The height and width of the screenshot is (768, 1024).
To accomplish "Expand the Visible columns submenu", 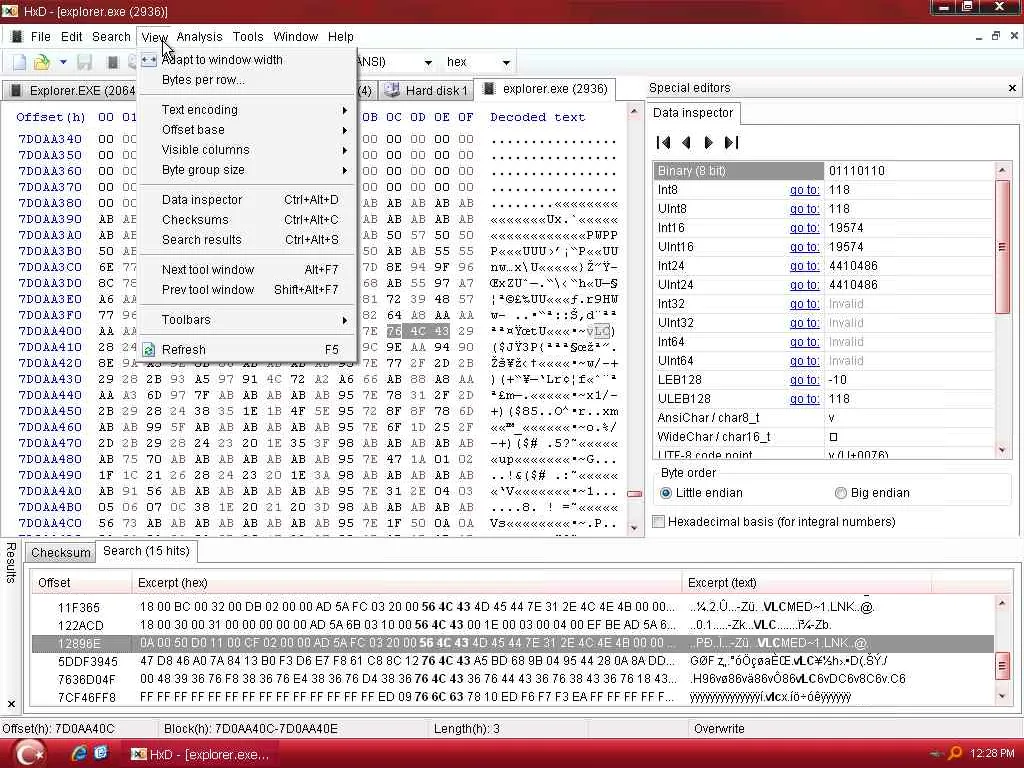I will coord(248,150).
